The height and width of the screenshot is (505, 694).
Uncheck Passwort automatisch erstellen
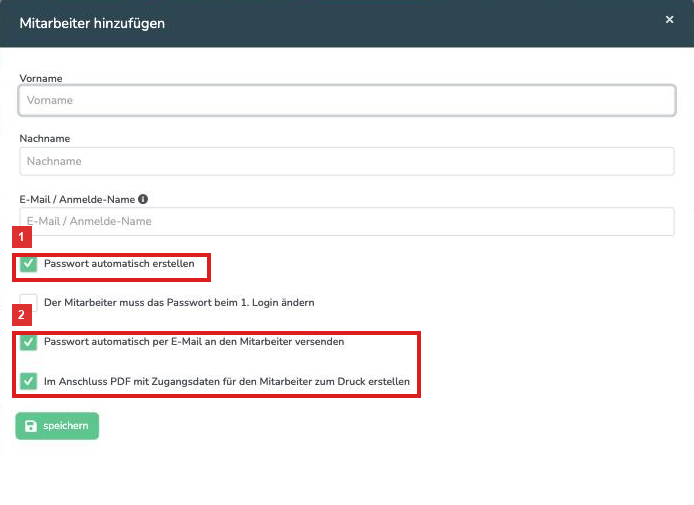pos(28,264)
